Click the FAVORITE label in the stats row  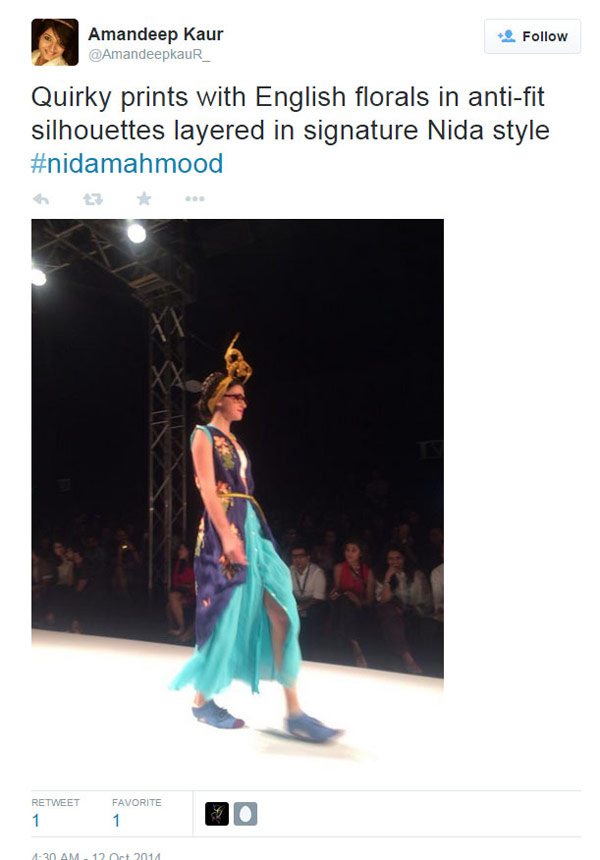137,802
